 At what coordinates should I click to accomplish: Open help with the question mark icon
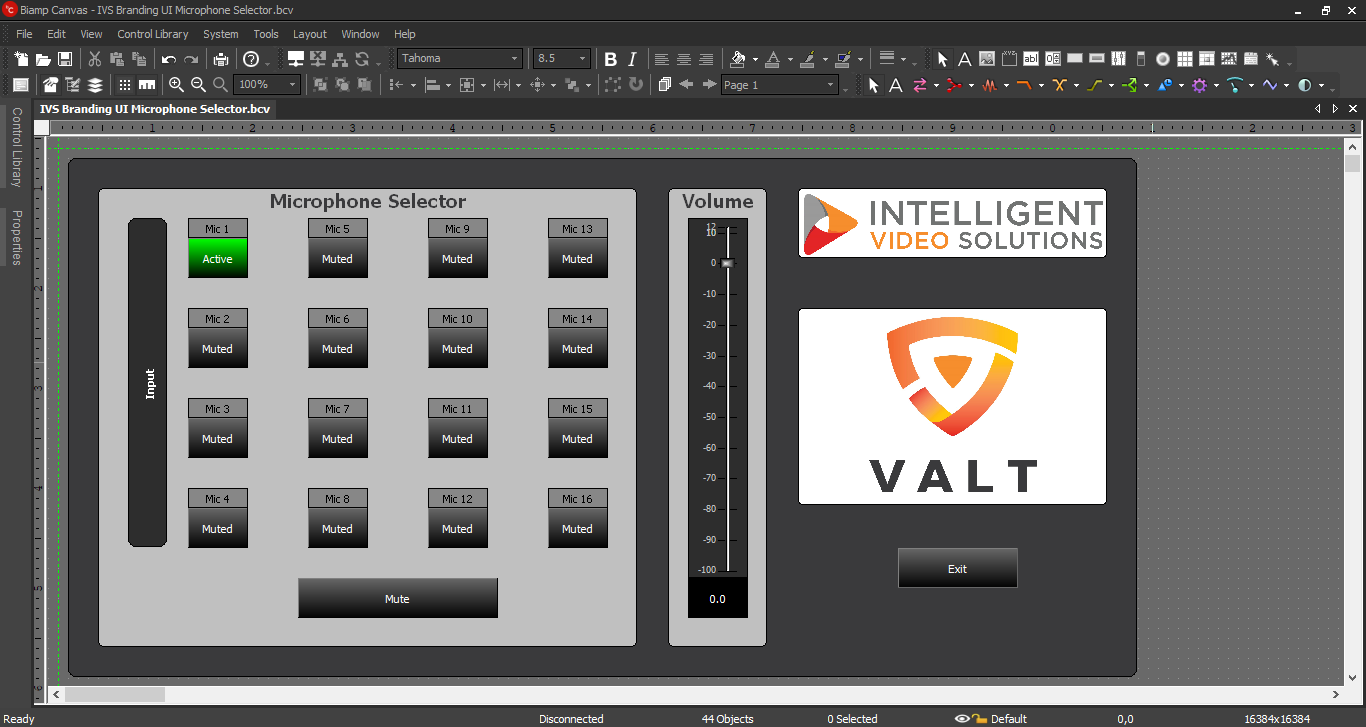[251, 59]
